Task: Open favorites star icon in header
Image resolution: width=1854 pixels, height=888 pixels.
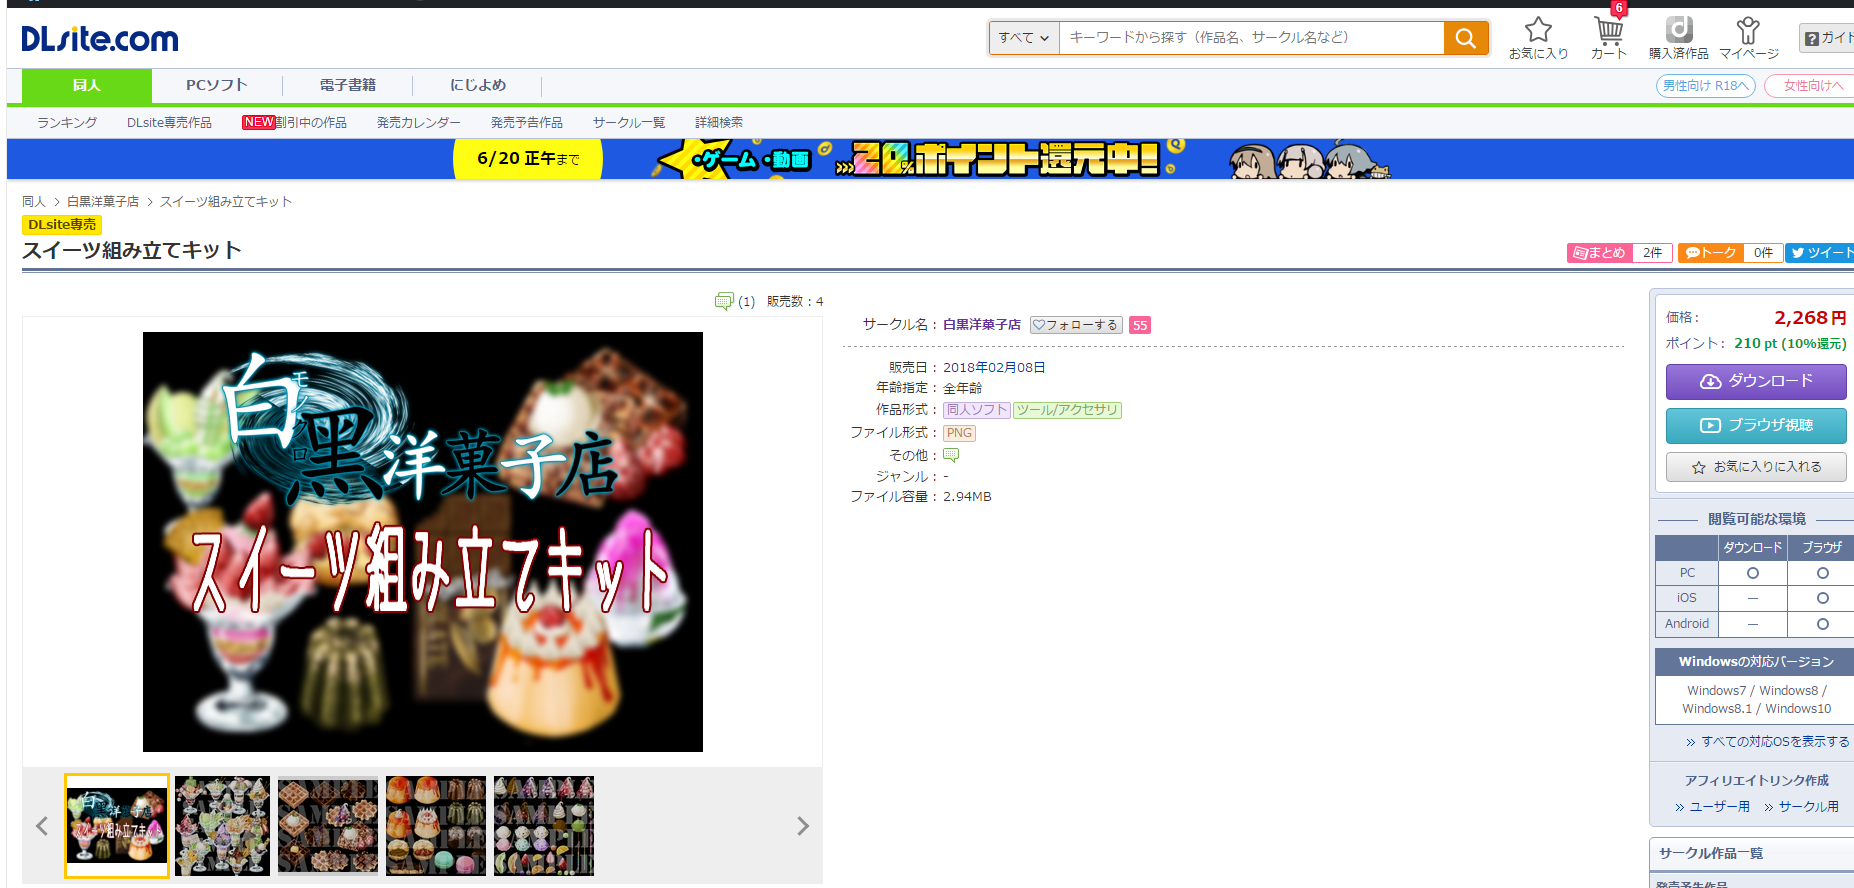Action: (1538, 38)
